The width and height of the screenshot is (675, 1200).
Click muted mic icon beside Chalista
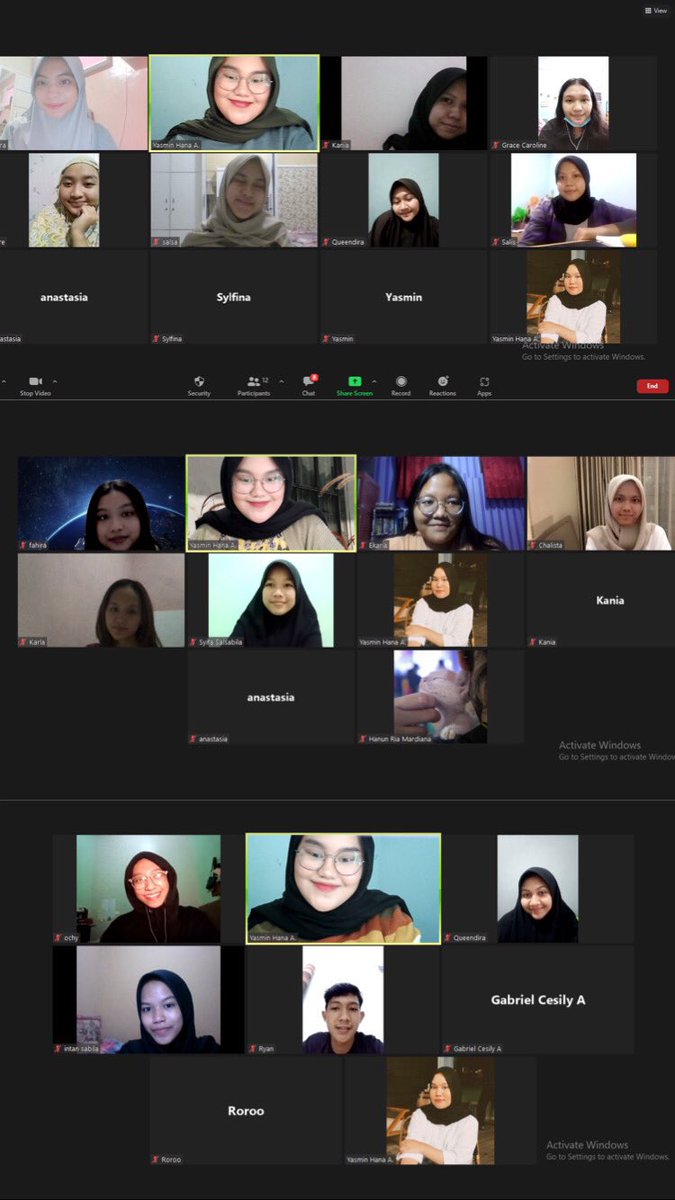click(533, 545)
